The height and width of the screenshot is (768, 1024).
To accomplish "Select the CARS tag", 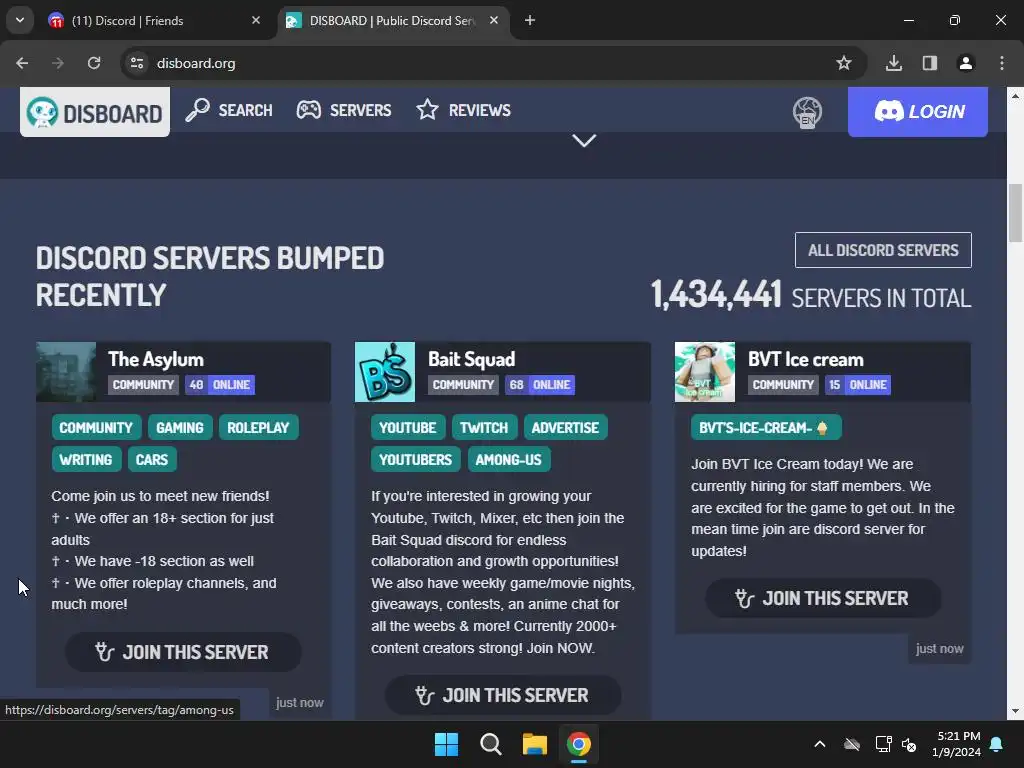I will (152, 460).
